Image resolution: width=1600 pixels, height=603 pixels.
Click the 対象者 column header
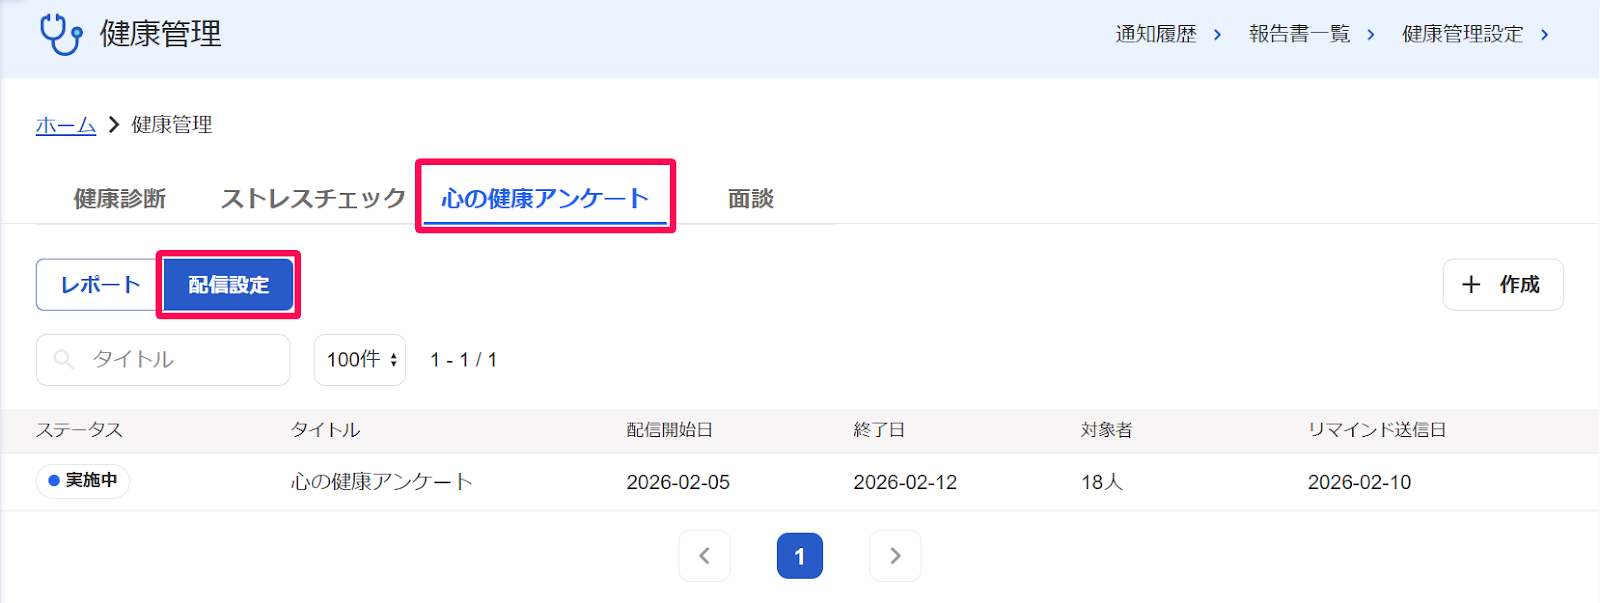coord(1106,430)
